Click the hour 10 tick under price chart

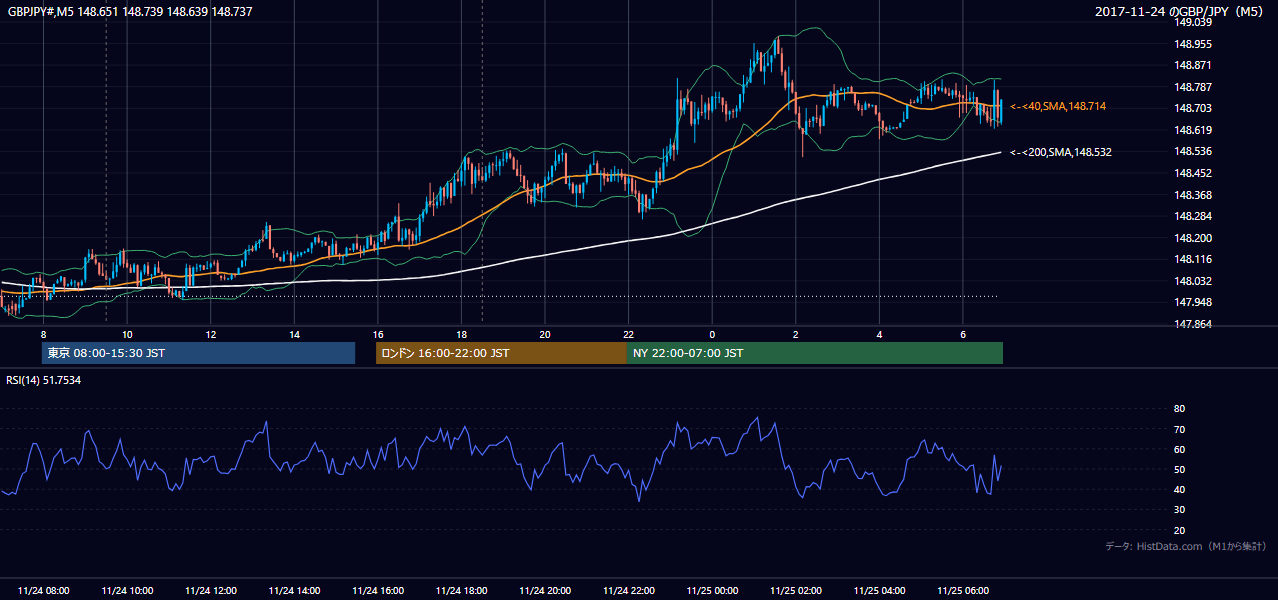127,334
